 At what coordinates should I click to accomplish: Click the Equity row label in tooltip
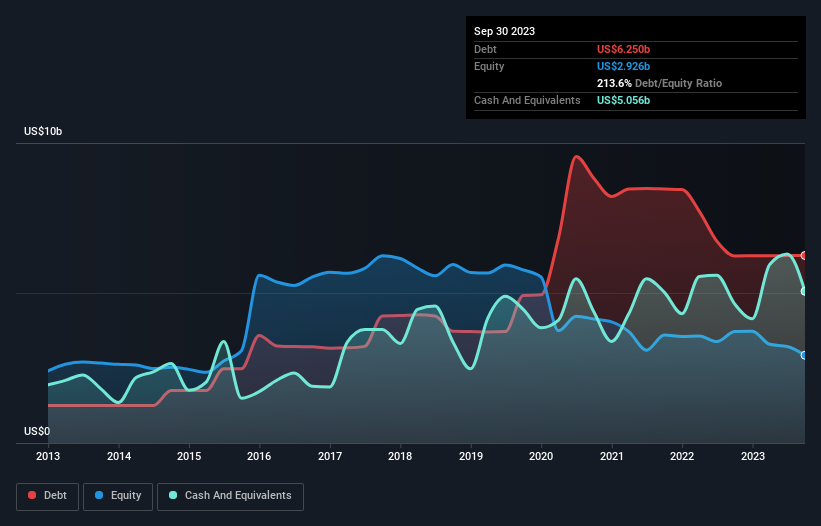[489, 66]
